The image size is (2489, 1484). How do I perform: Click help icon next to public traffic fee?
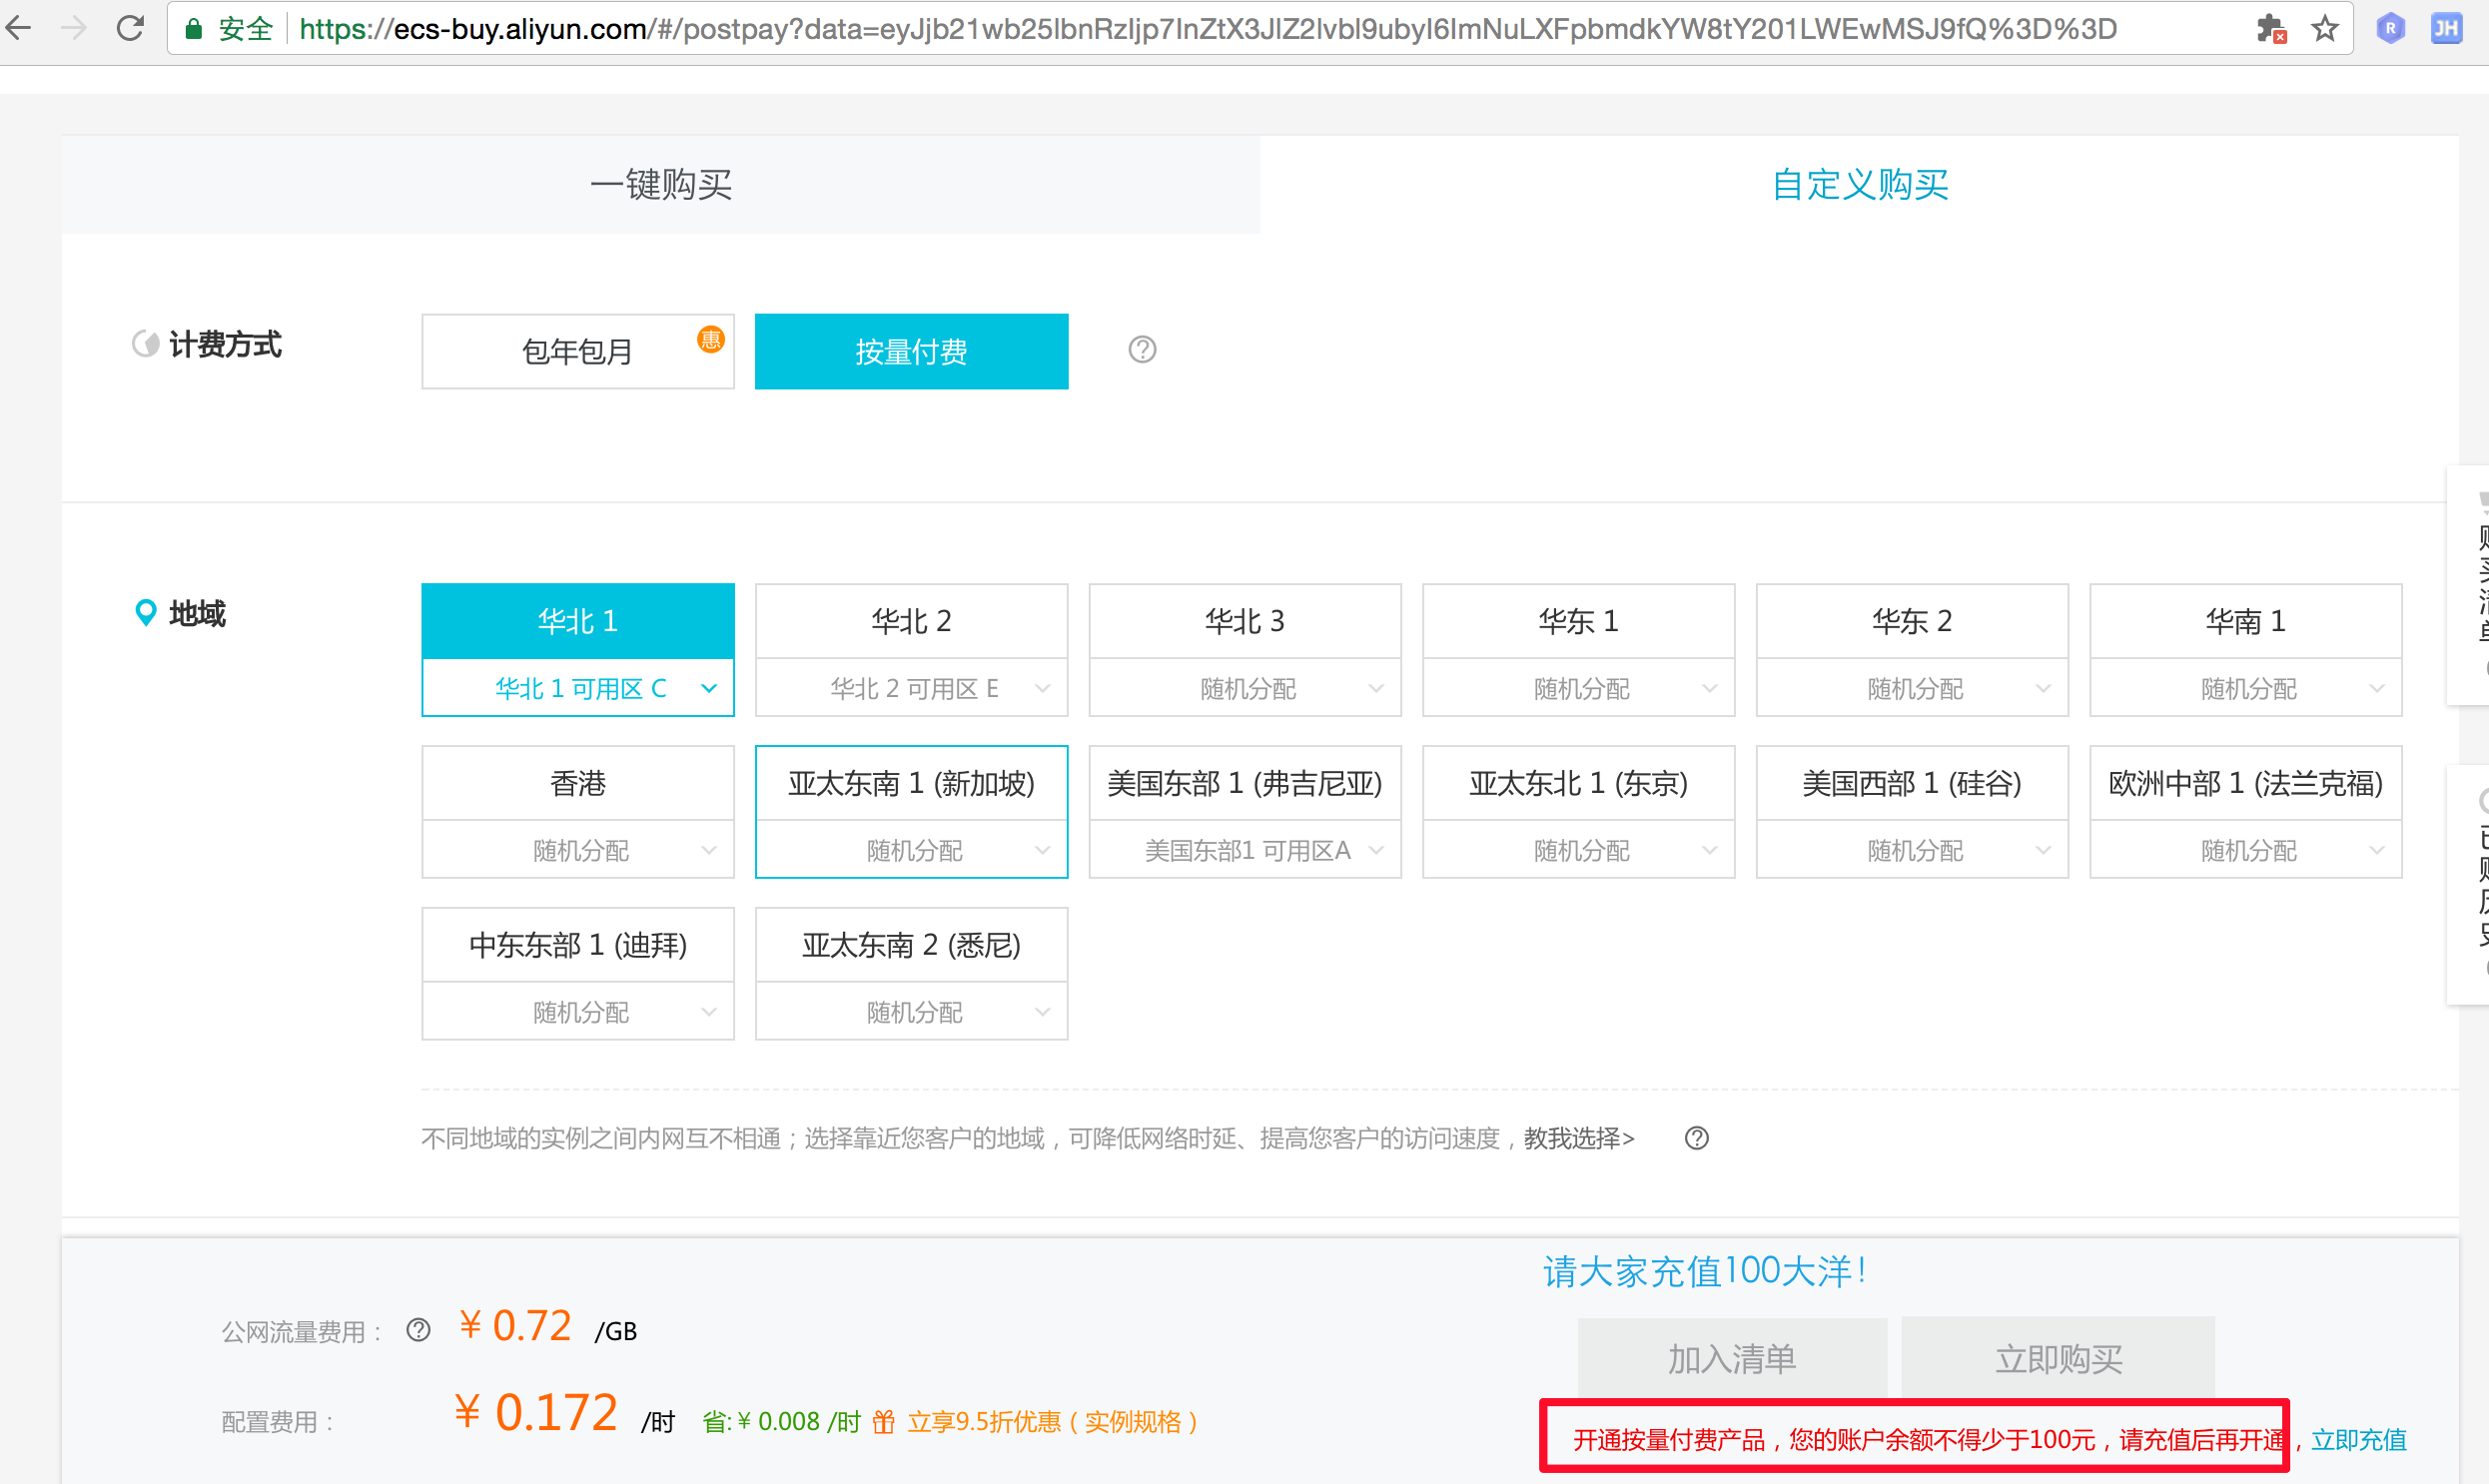418,1330
